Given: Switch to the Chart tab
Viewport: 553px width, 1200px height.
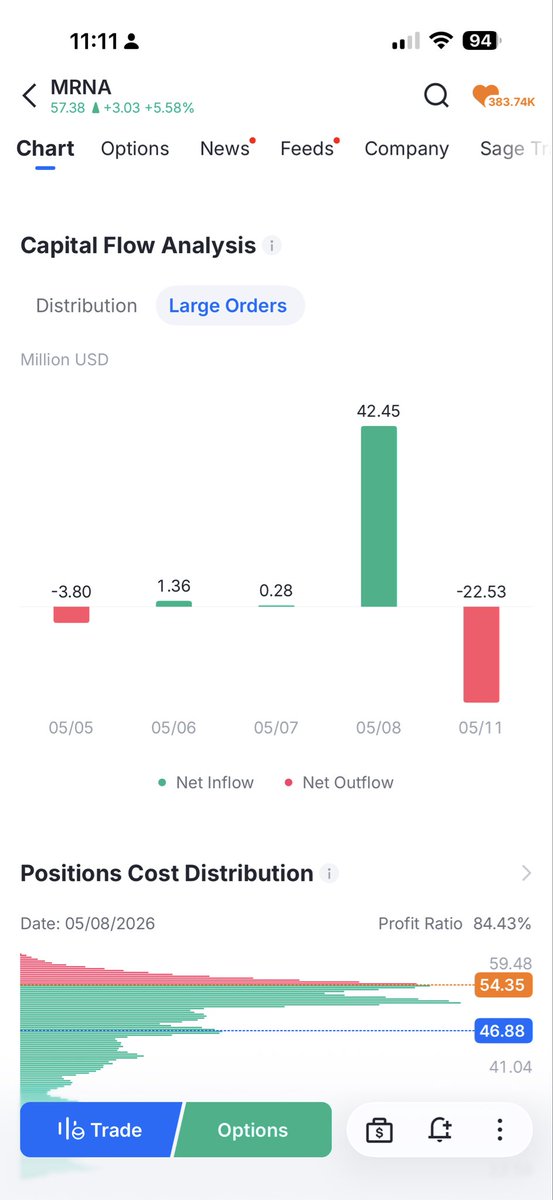Looking at the screenshot, I should click(45, 149).
